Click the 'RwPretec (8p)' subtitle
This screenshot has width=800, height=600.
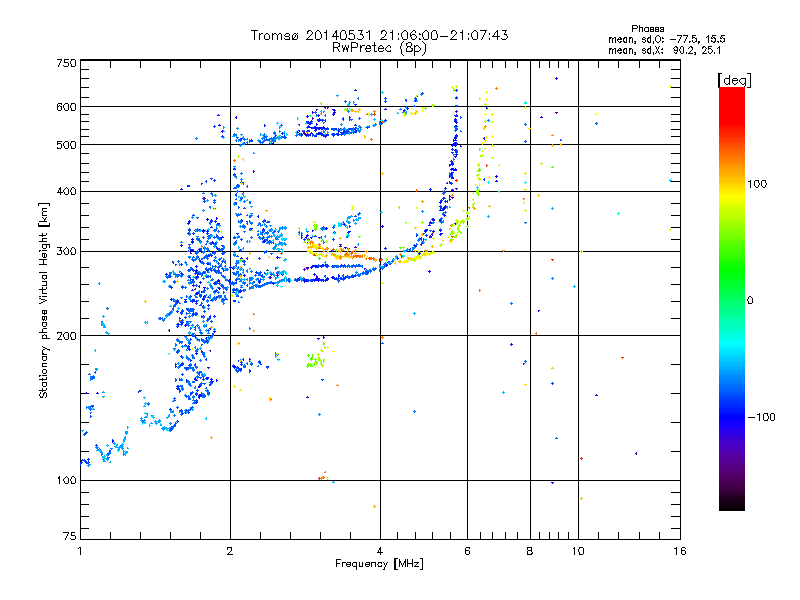pyautogui.click(x=379, y=48)
